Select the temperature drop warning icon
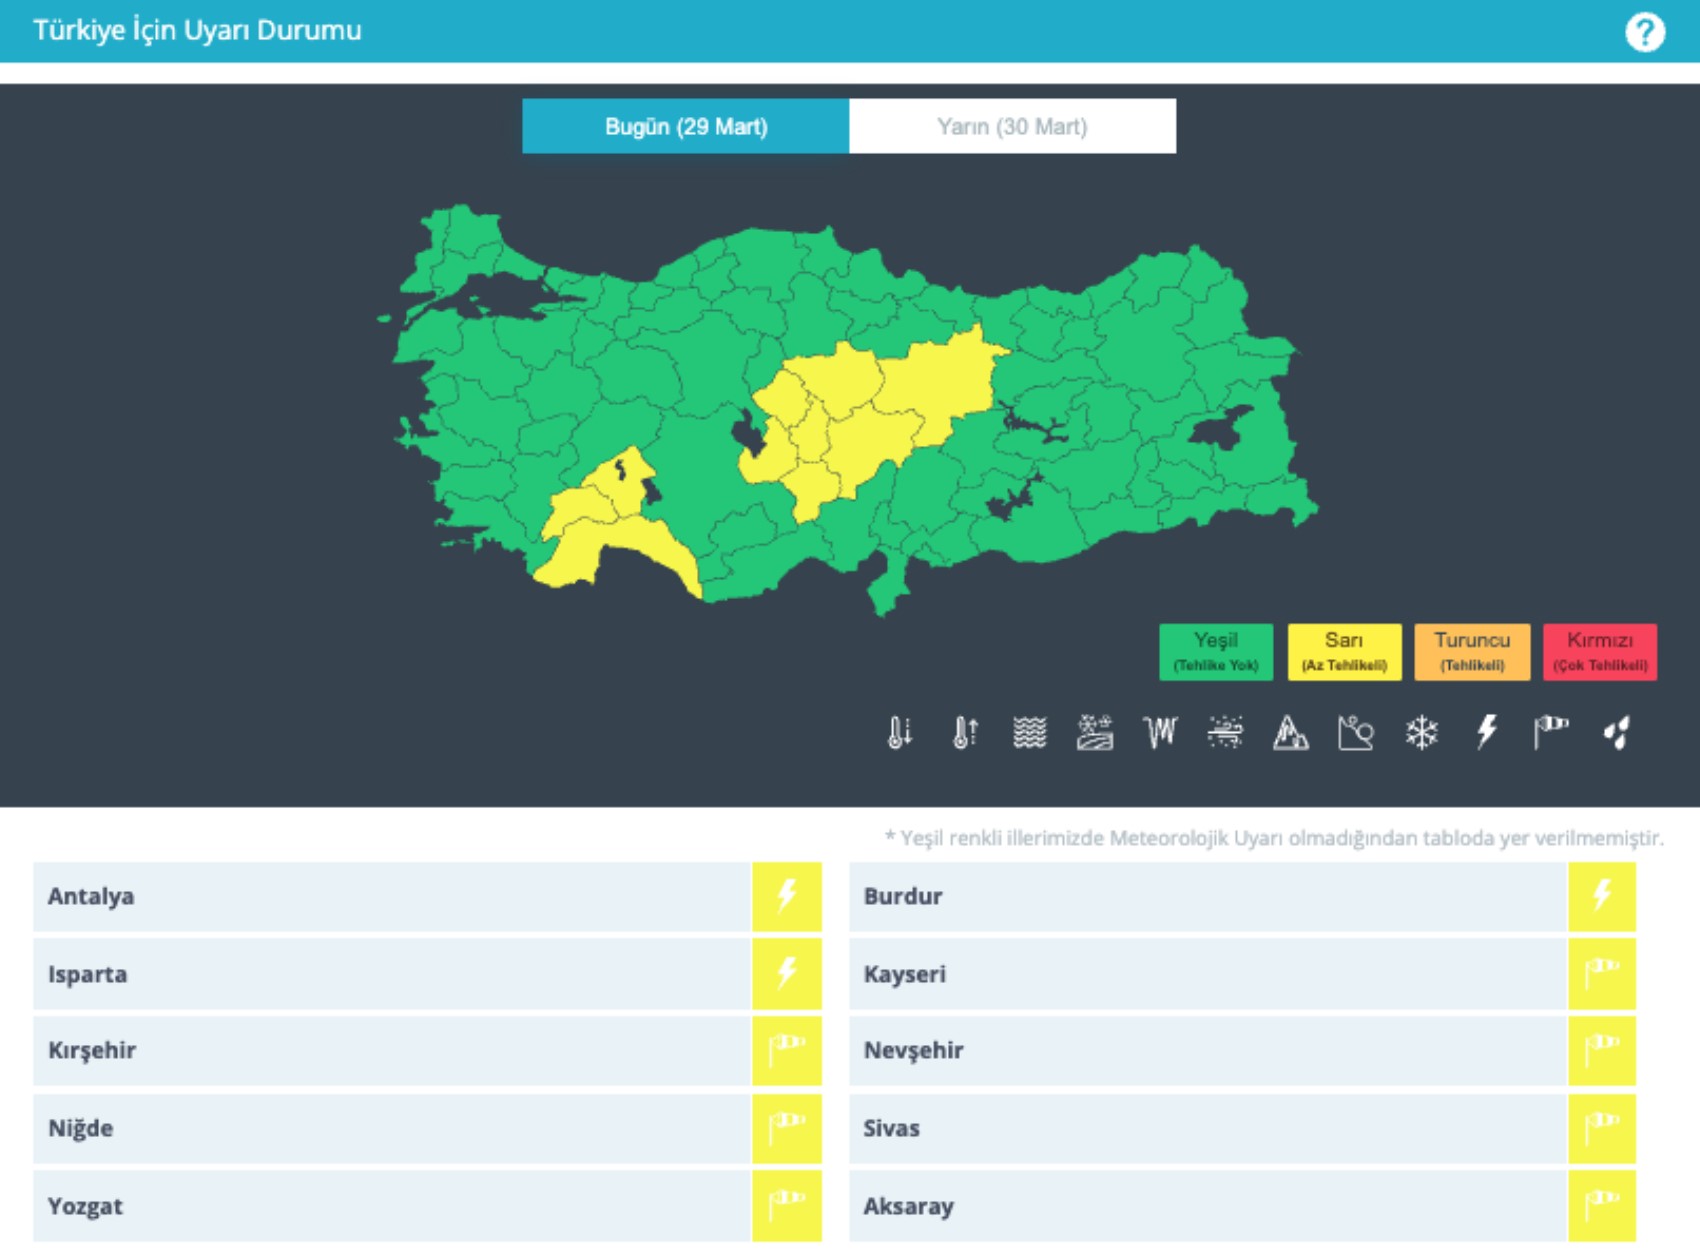This screenshot has width=1700, height=1255. 899,733
